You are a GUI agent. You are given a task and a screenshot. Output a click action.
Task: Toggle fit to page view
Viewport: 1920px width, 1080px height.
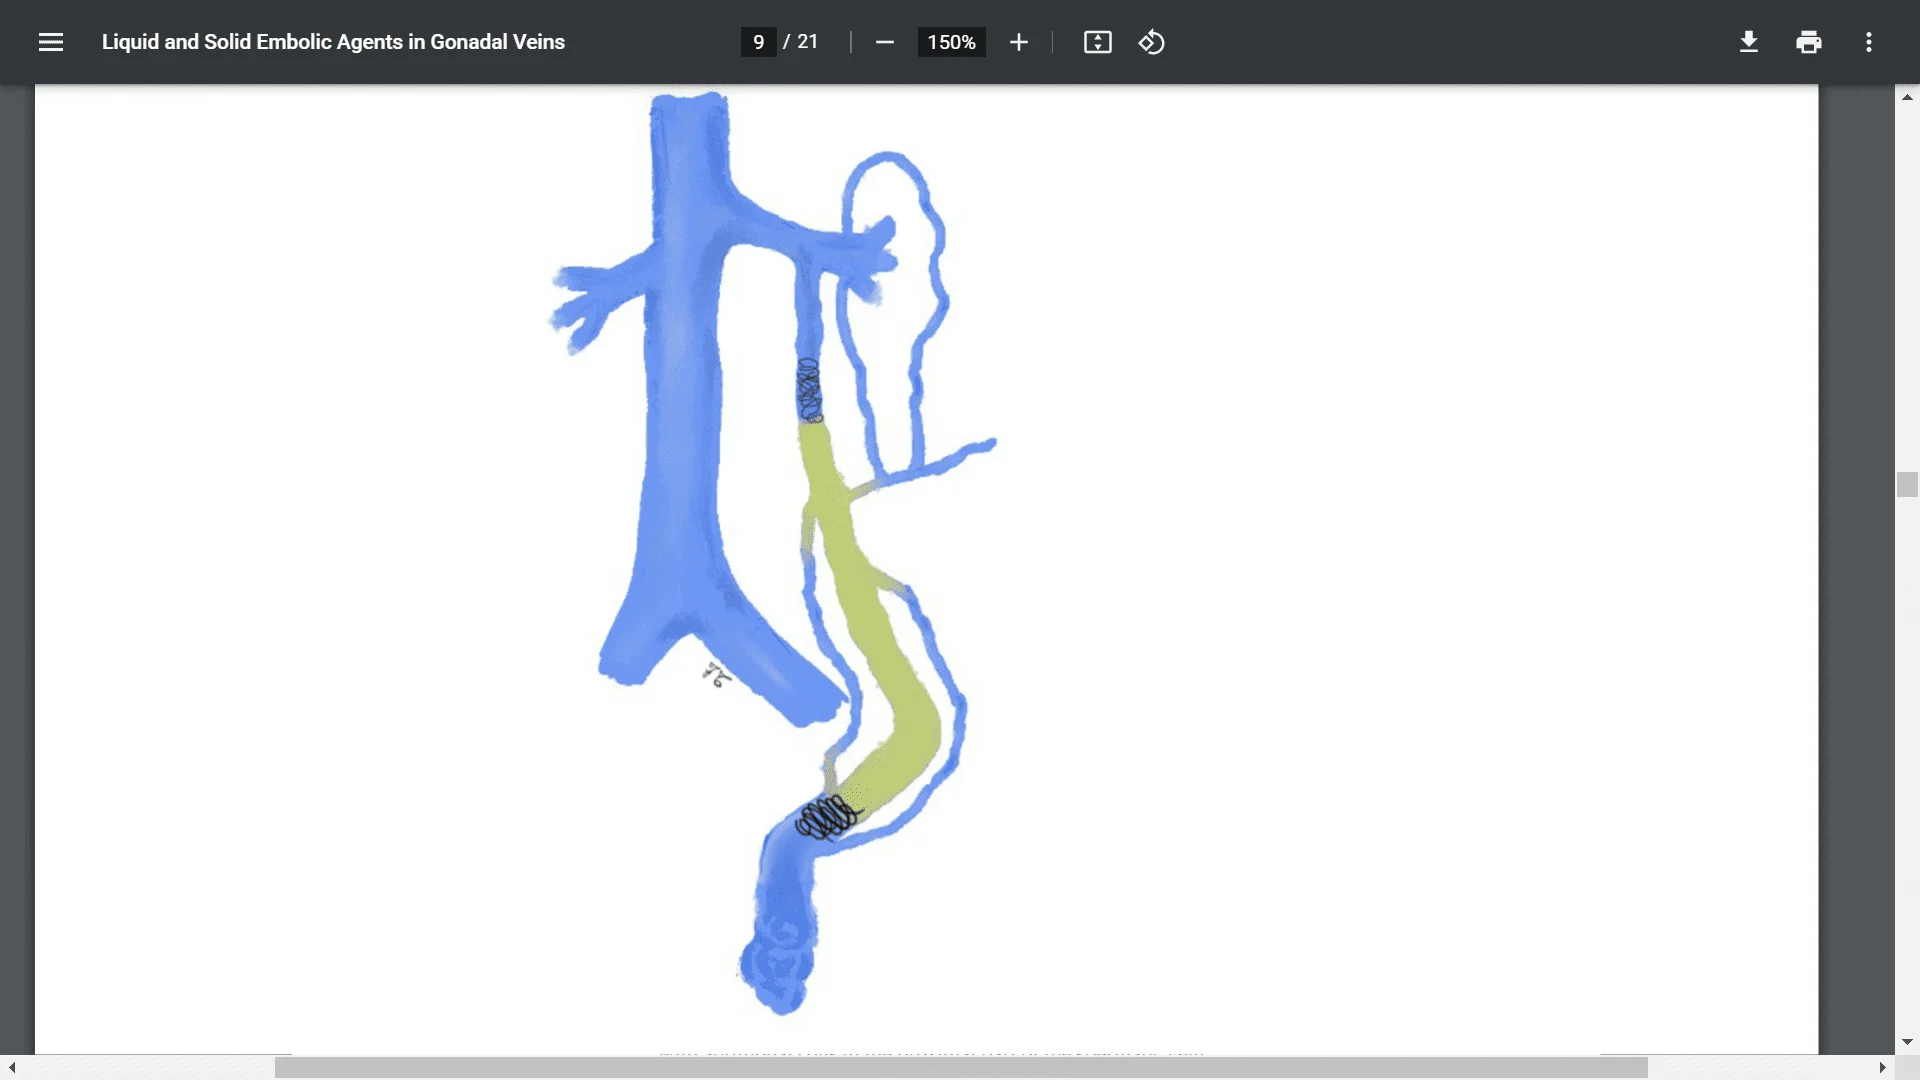tap(1098, 42)
